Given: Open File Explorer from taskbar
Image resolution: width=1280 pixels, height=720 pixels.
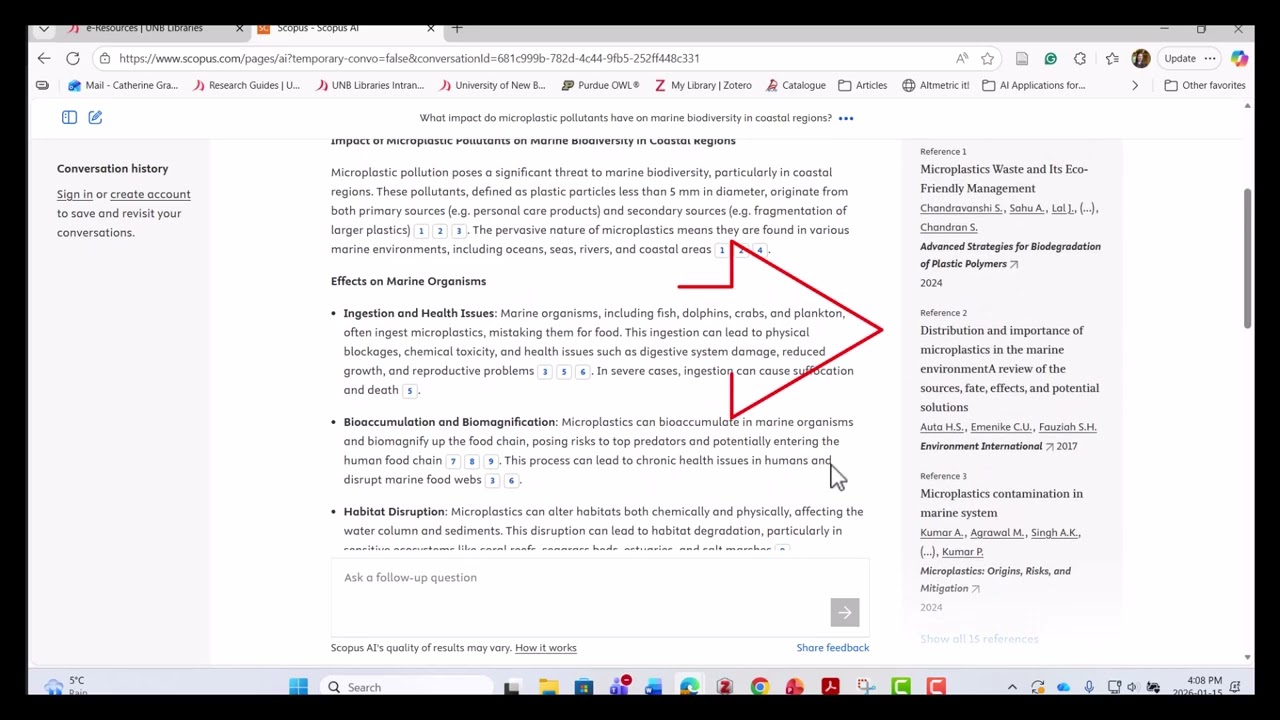Looking at the screenshot, I should pos(548,687).
